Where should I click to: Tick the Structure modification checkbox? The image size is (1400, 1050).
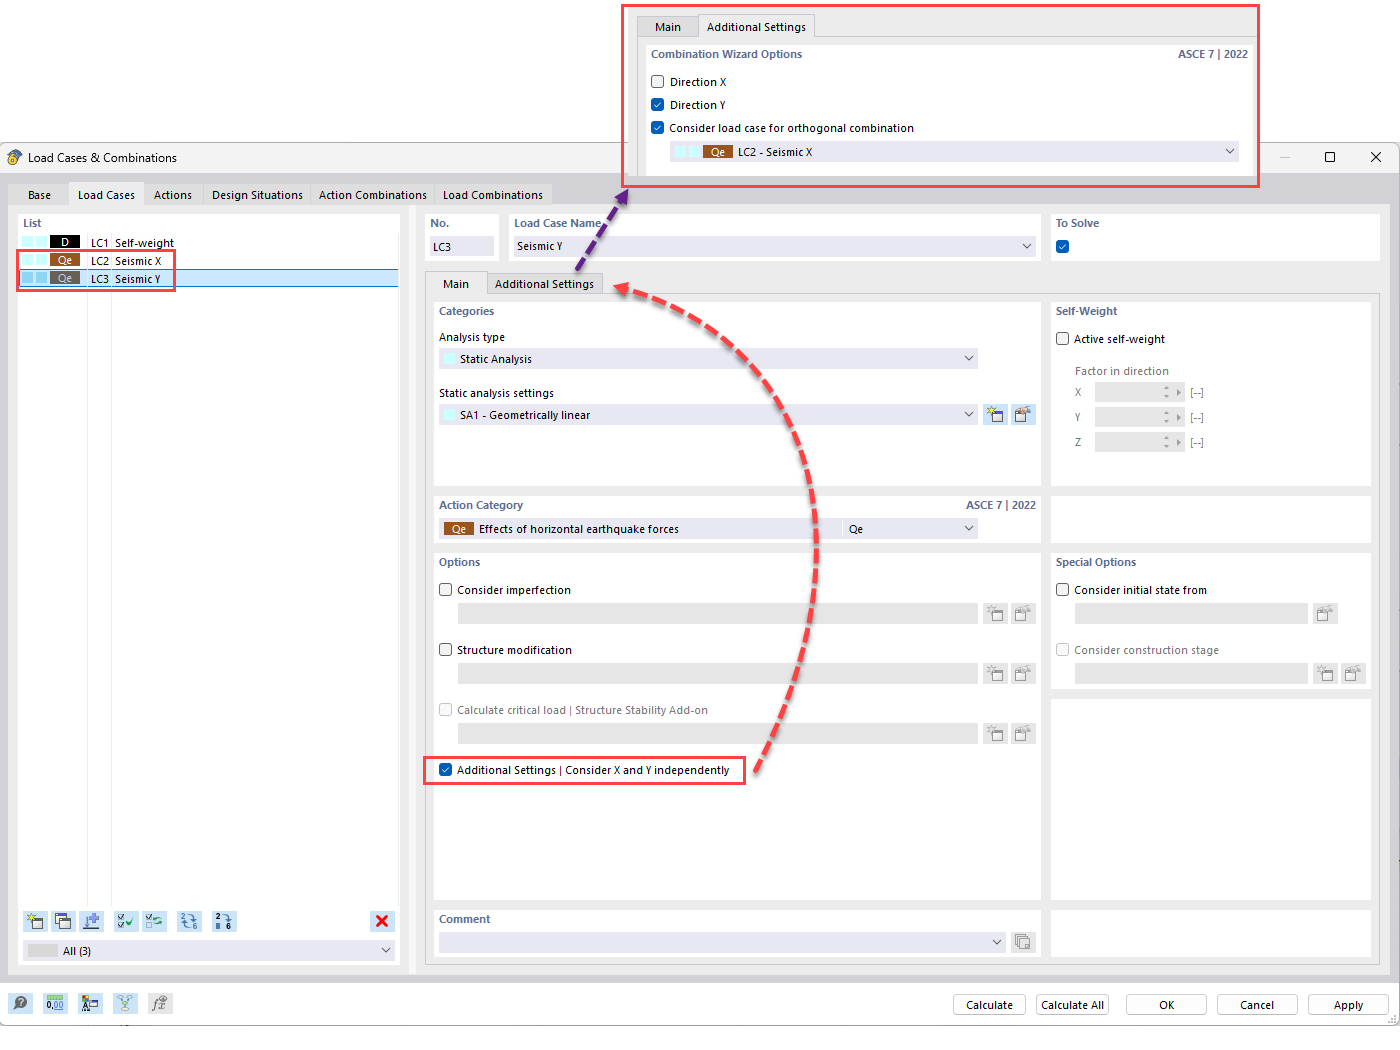click(446, 650)
